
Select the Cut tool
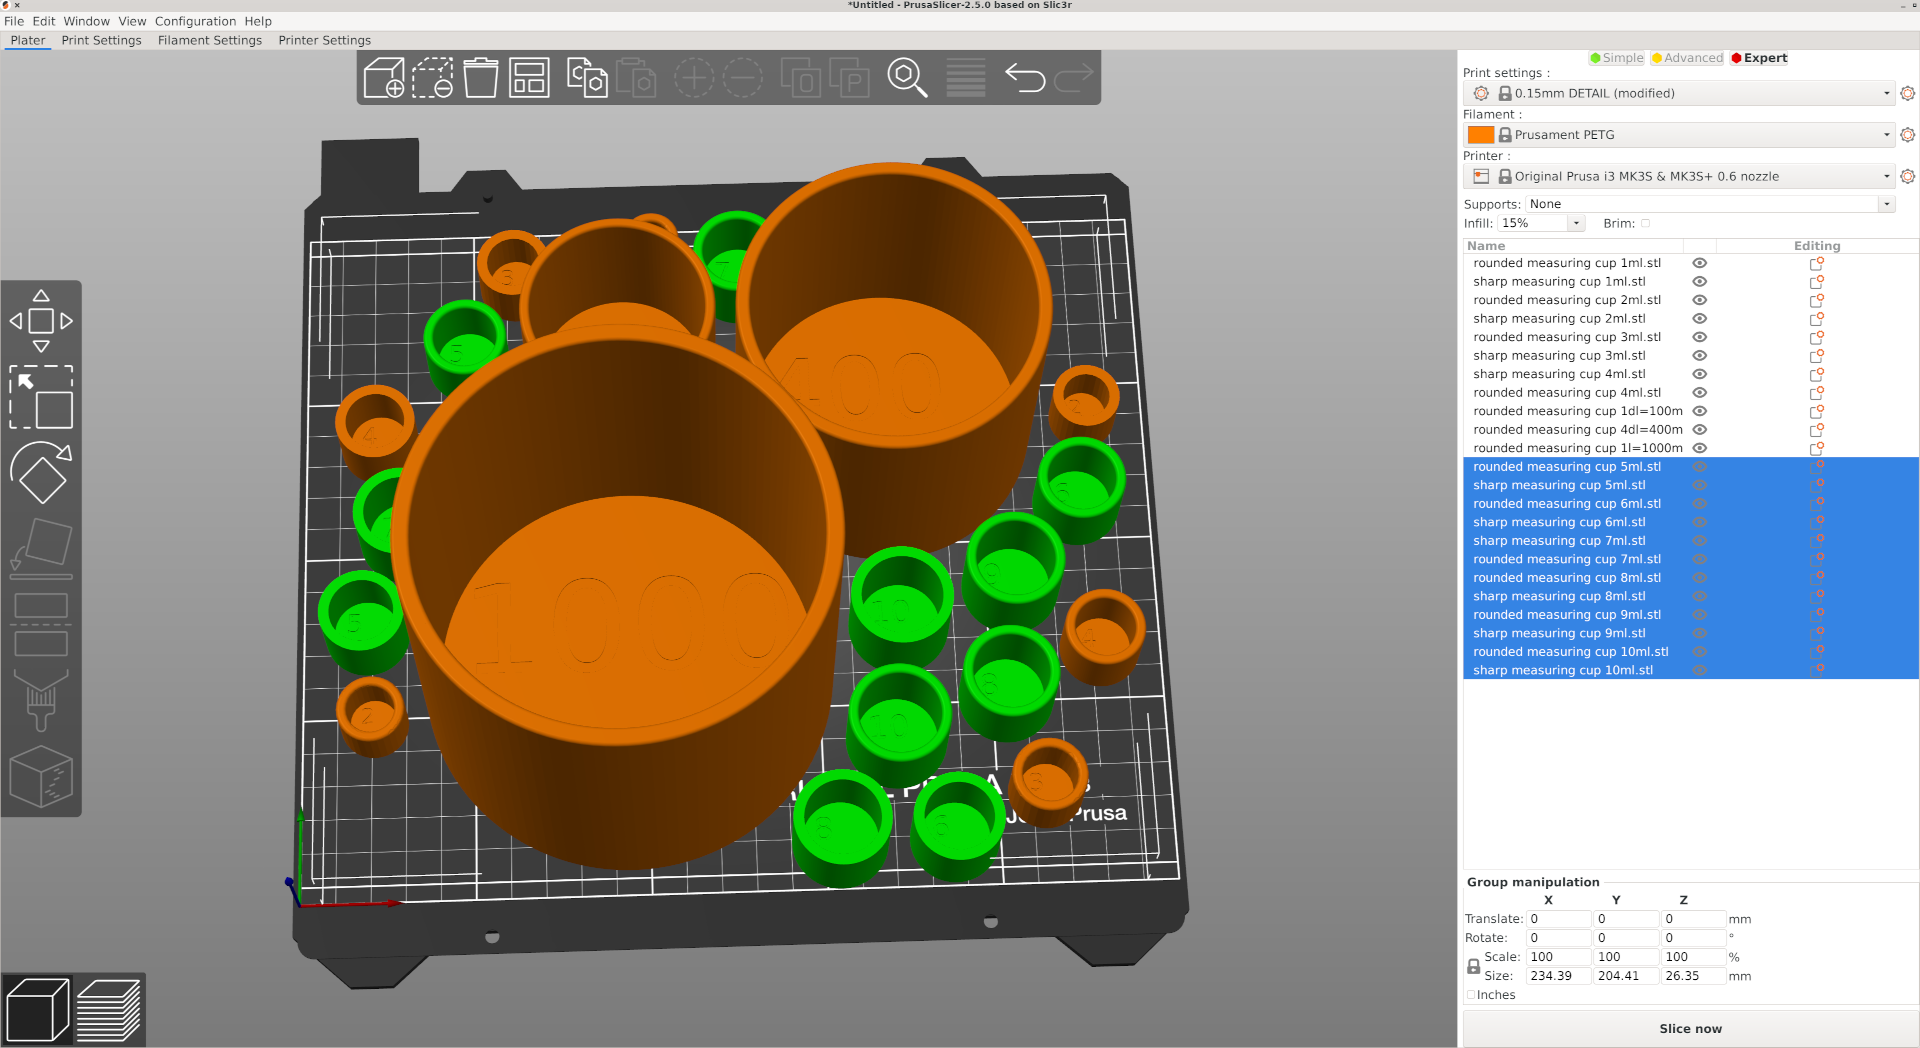pos(41,624)
